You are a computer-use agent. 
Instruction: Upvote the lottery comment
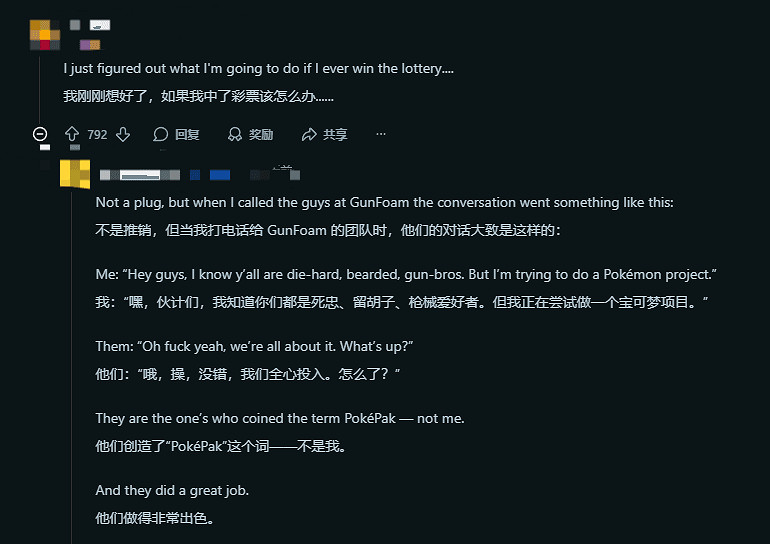[x=71, y=134]
